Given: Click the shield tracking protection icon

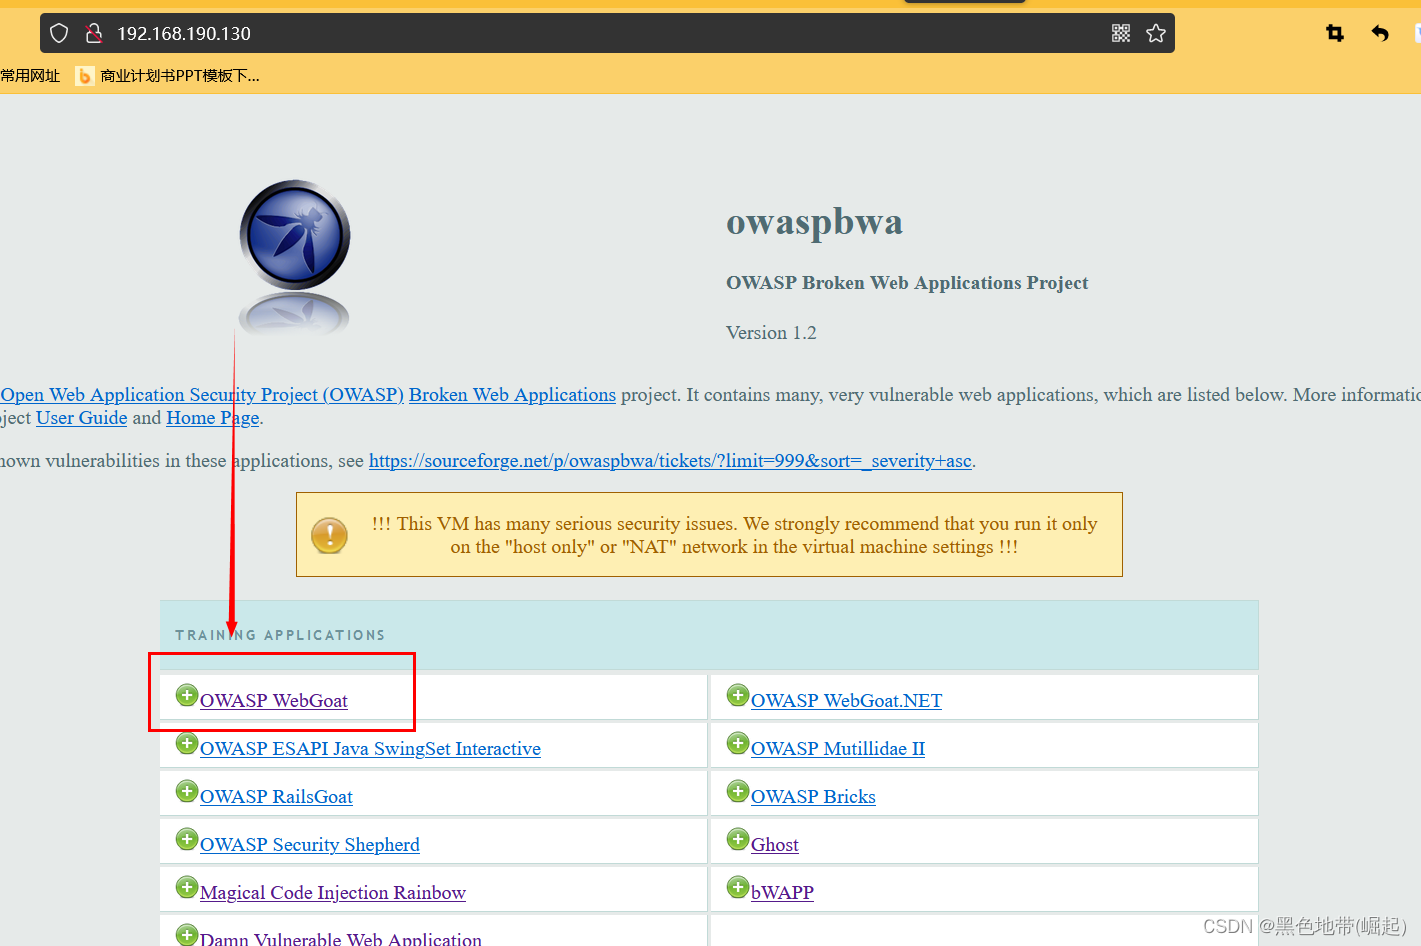Looking at the screenshot, I should click(x=59, y=33).
